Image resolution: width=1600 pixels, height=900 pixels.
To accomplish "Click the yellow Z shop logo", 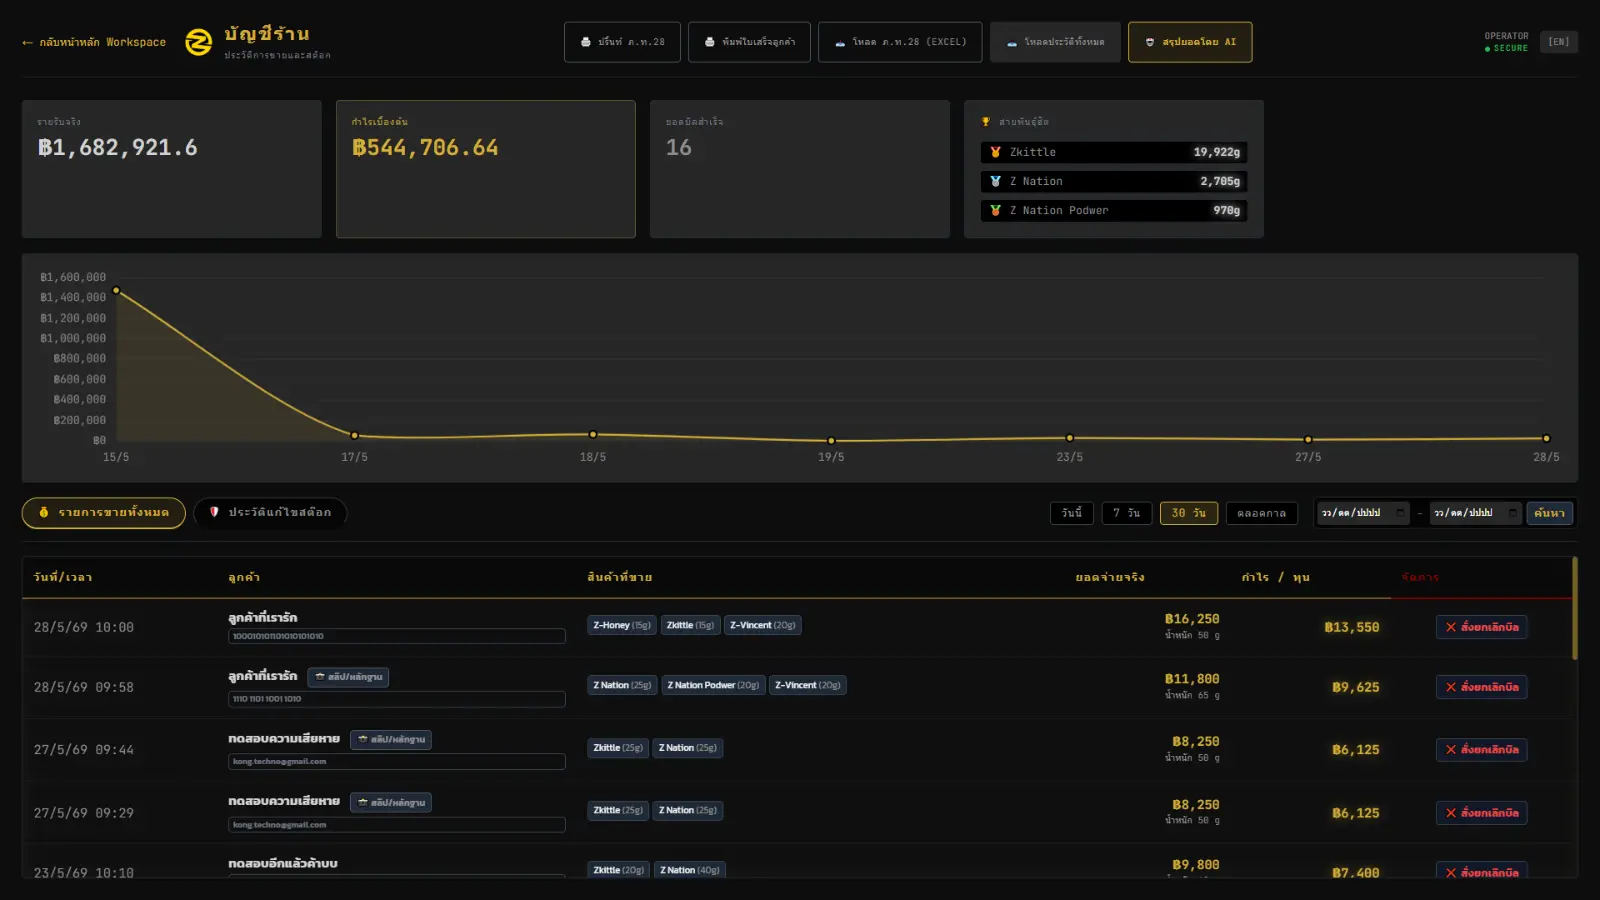I will tap(199, 42).
